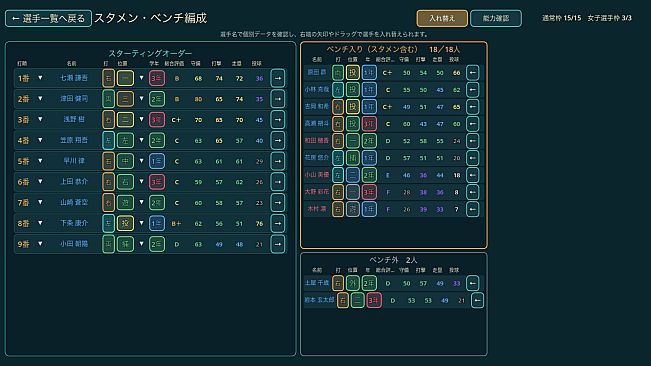Screen dimensions: 651x366
Task: Switch to the 能力確認 mode tab
Action: coord(496,18)
